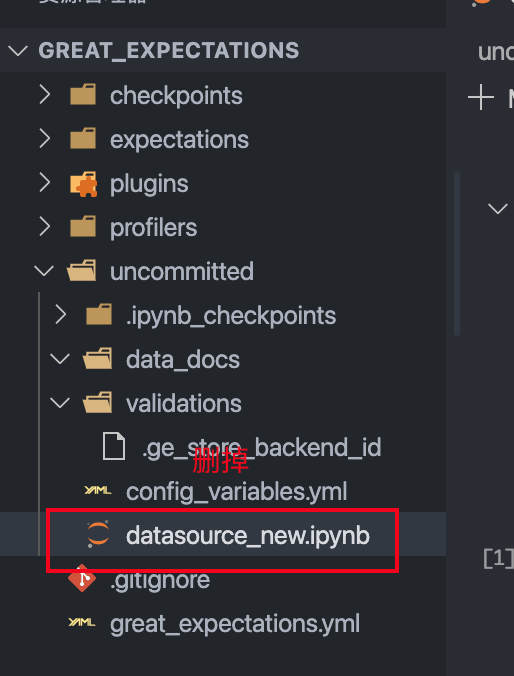
Task: Click the YAML icon of great_expectations.yml
Action: 82,623
